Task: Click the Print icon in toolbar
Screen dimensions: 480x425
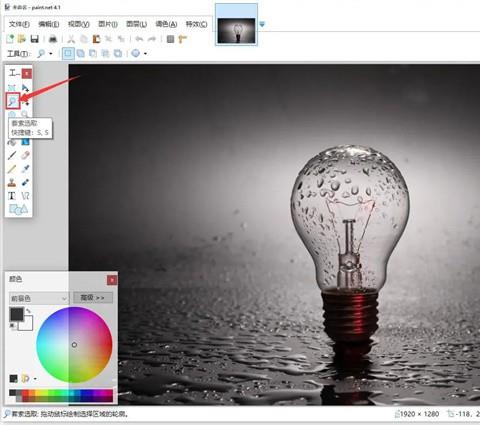Action: [53, 39]
